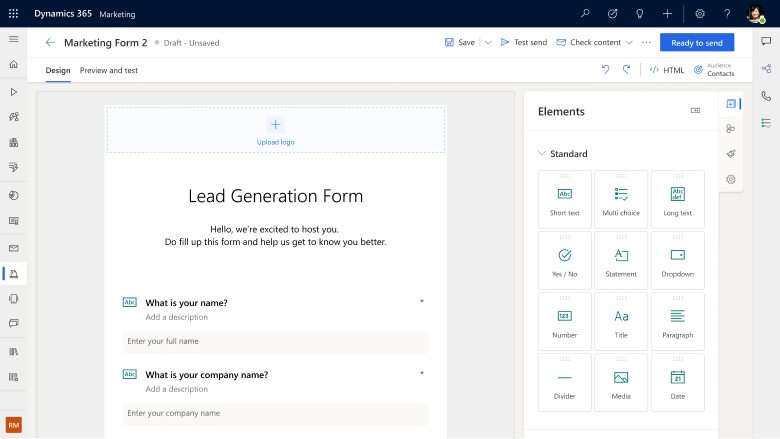Upload logo in the header area
This screenshot has height=439, width=780.
tap(276, 130)
